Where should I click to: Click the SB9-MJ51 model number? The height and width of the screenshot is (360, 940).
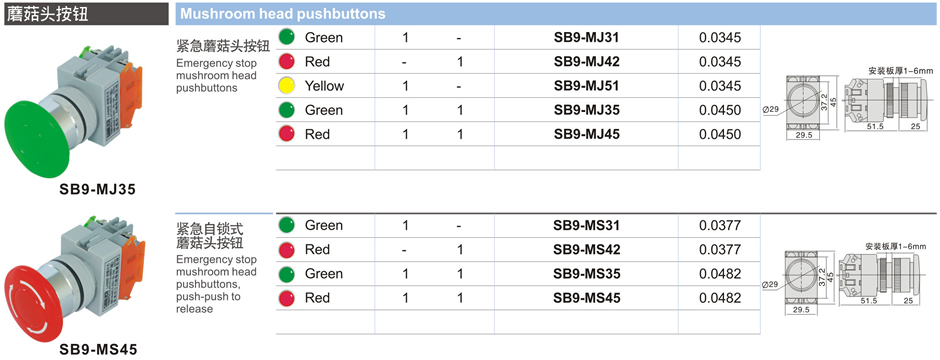click(586, 86)
